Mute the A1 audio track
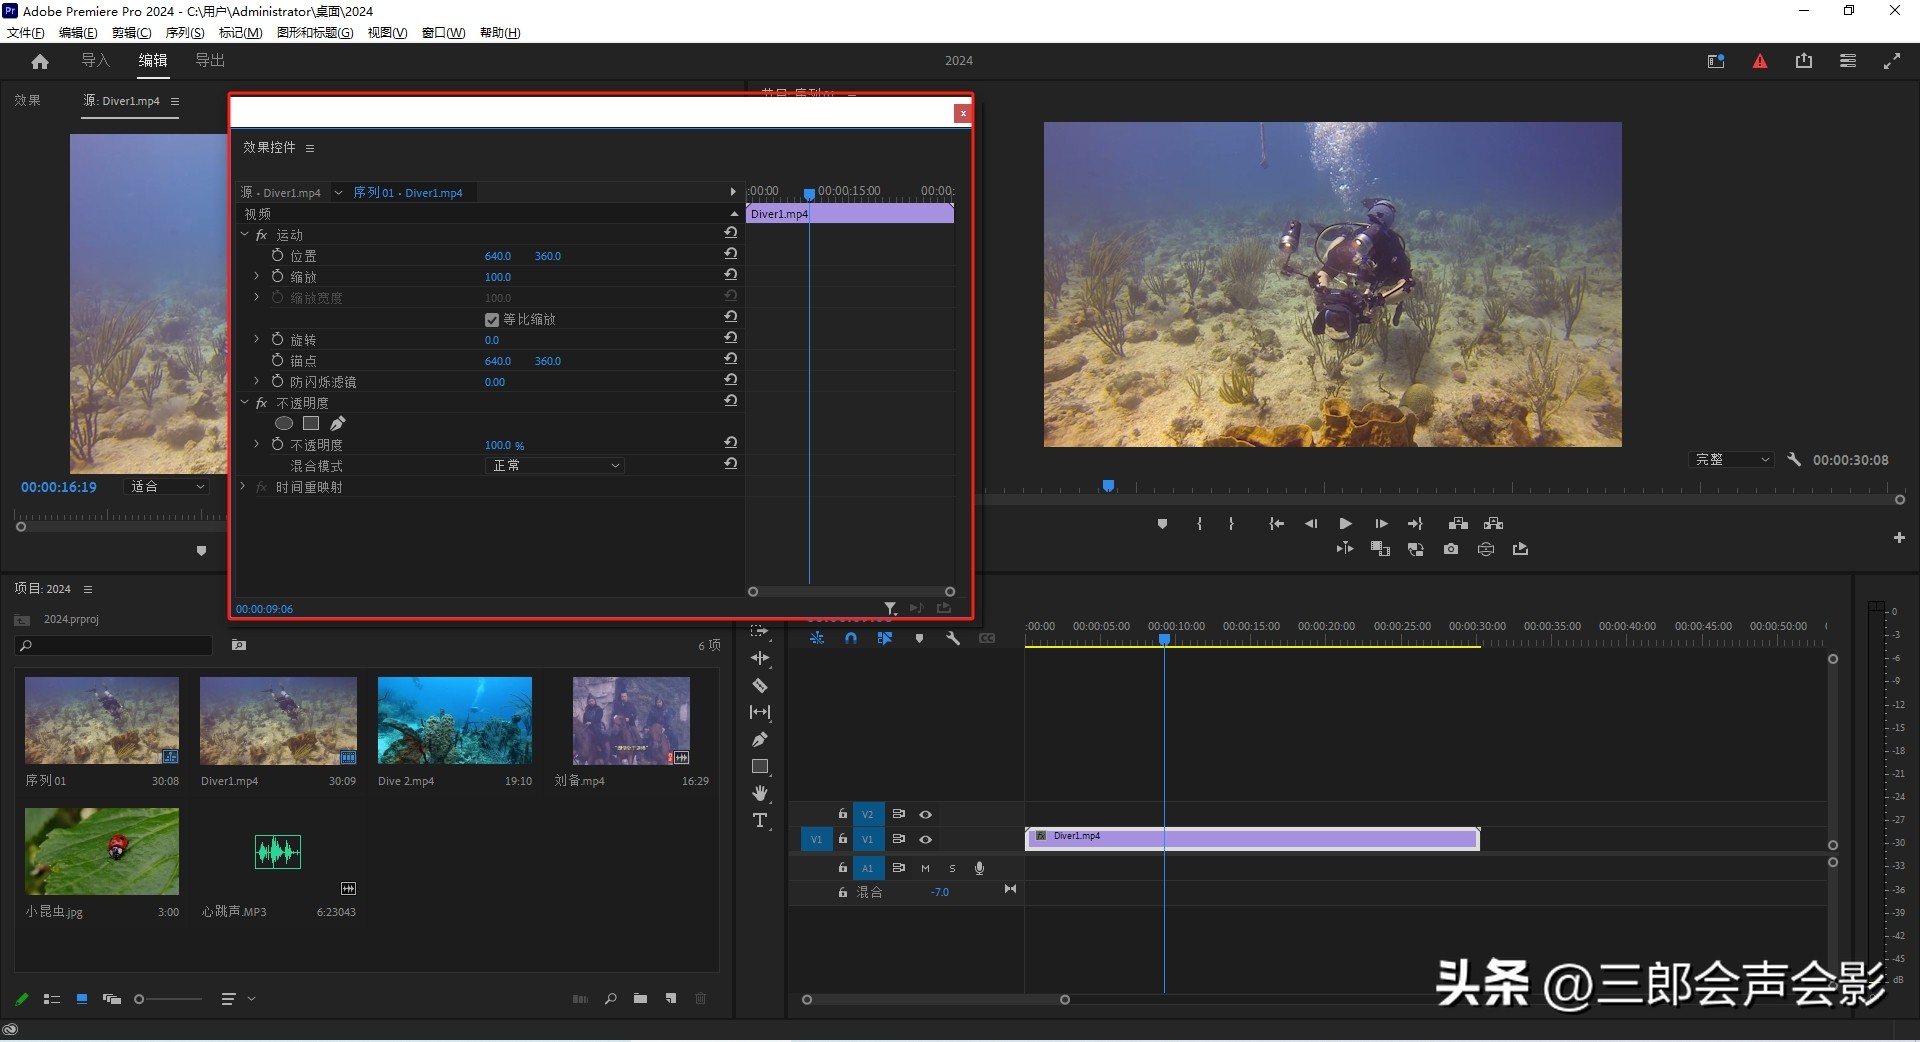The image size is (1920, 1042). point(925,868)
